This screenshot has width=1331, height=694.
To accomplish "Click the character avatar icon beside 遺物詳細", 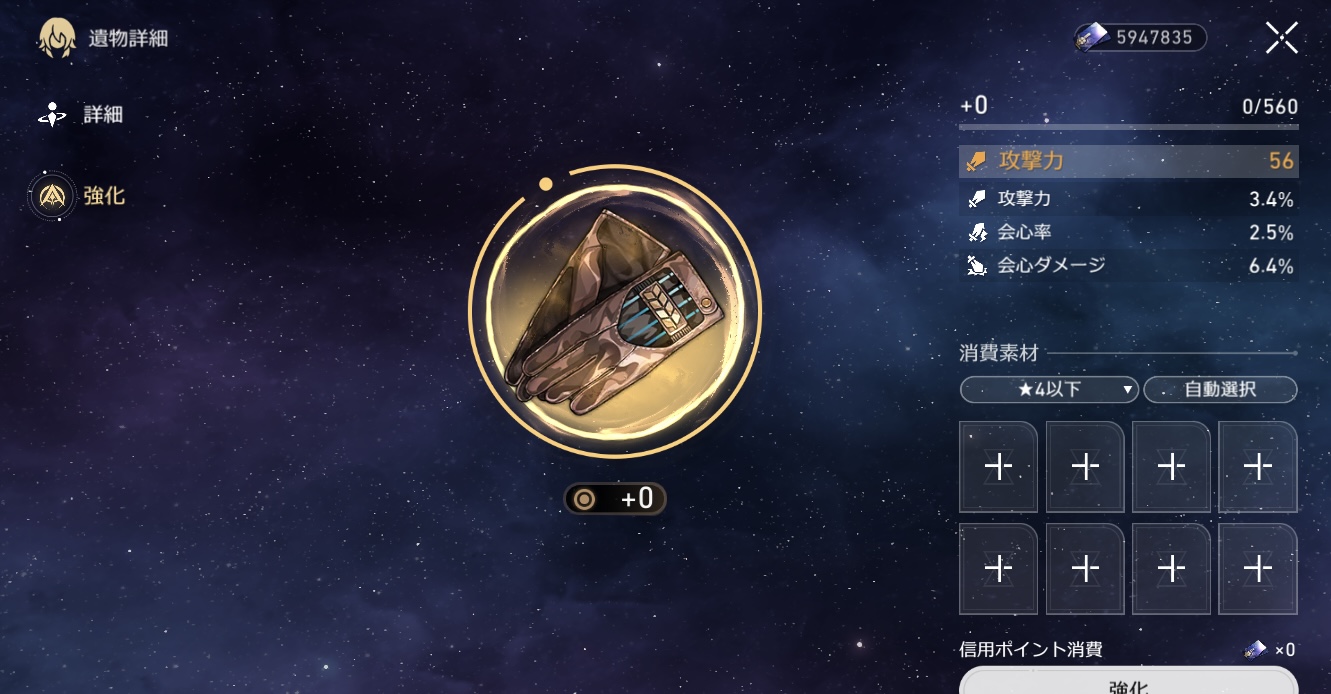I will coord(56,39).
